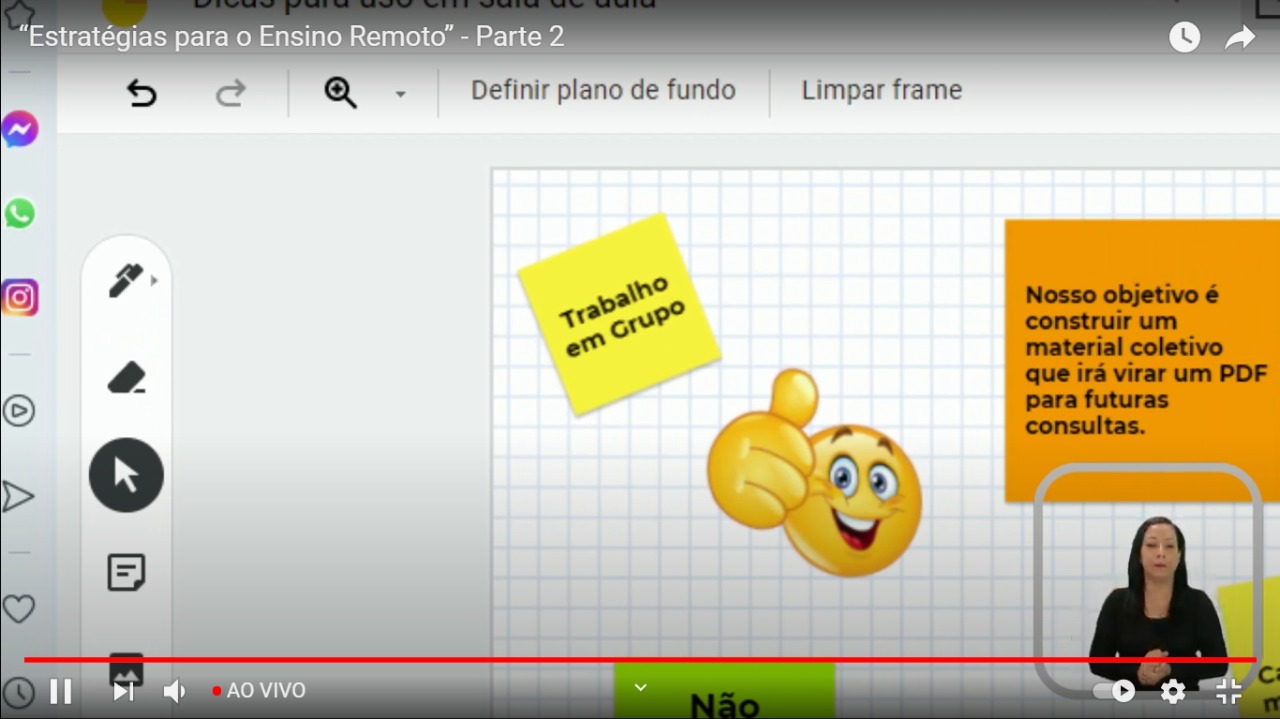Select the thumbs-up emoji image
This screenshot has height=719, width=1280.
coord(814,474)
